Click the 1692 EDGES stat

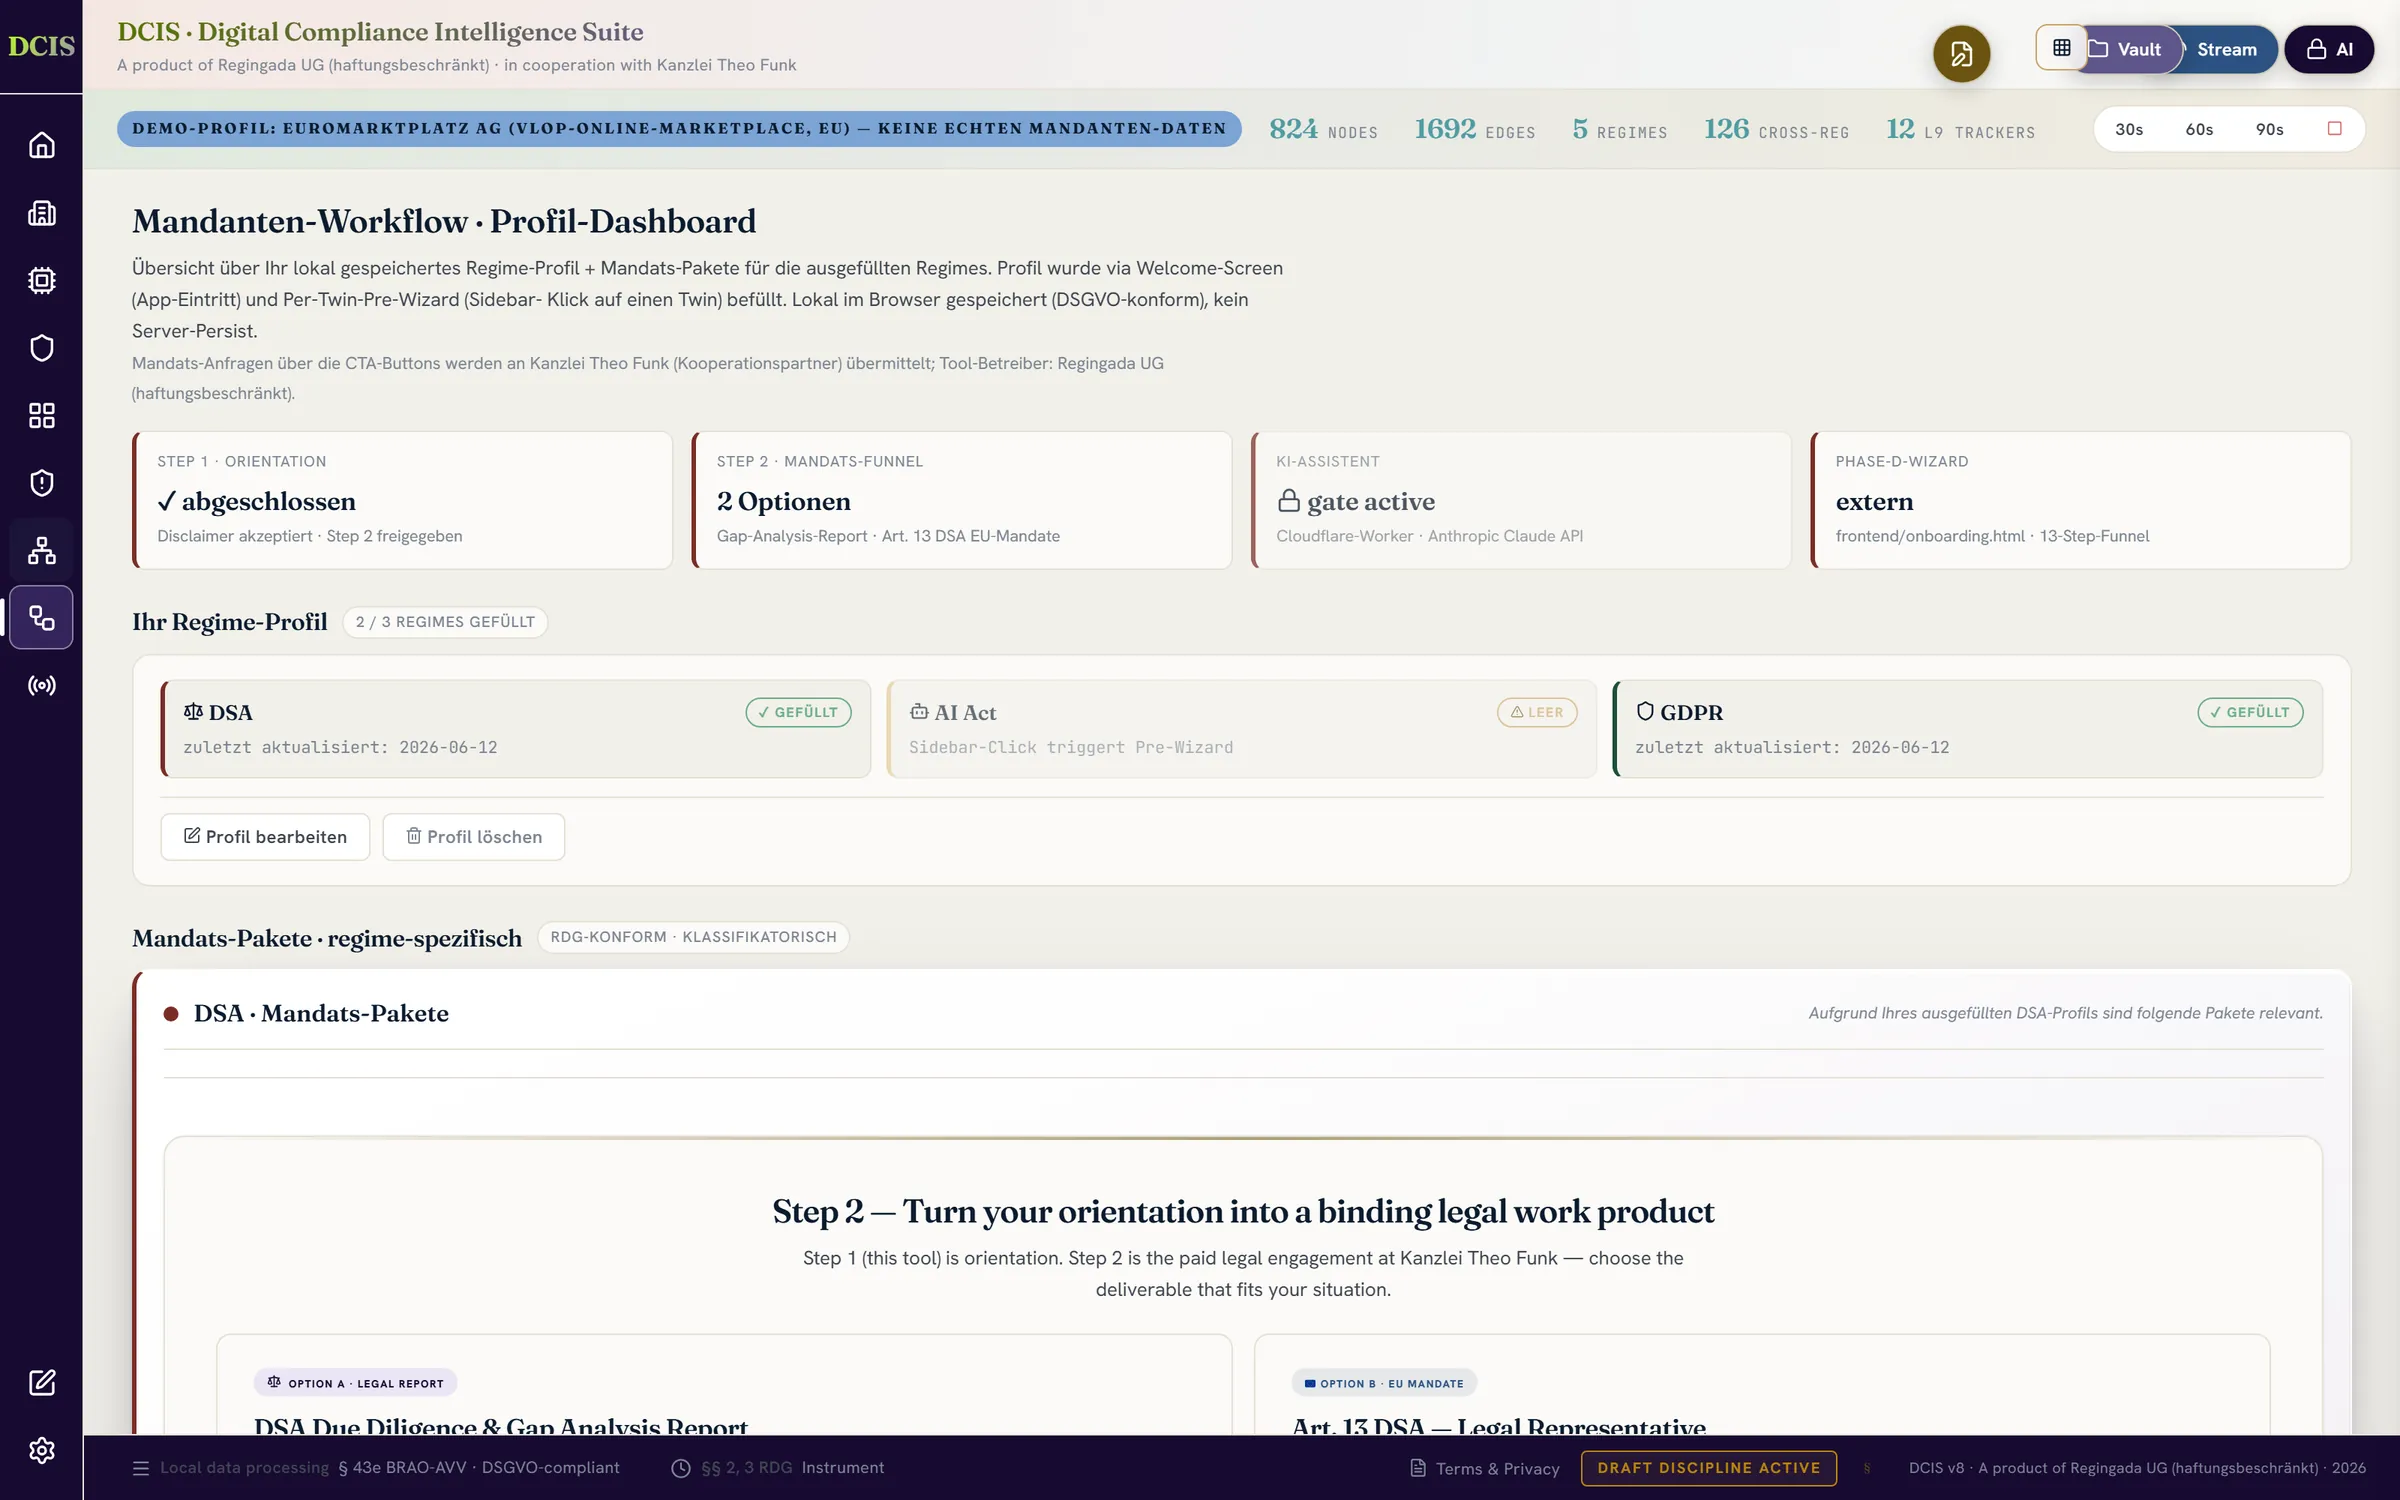(x=1474, y=129)
